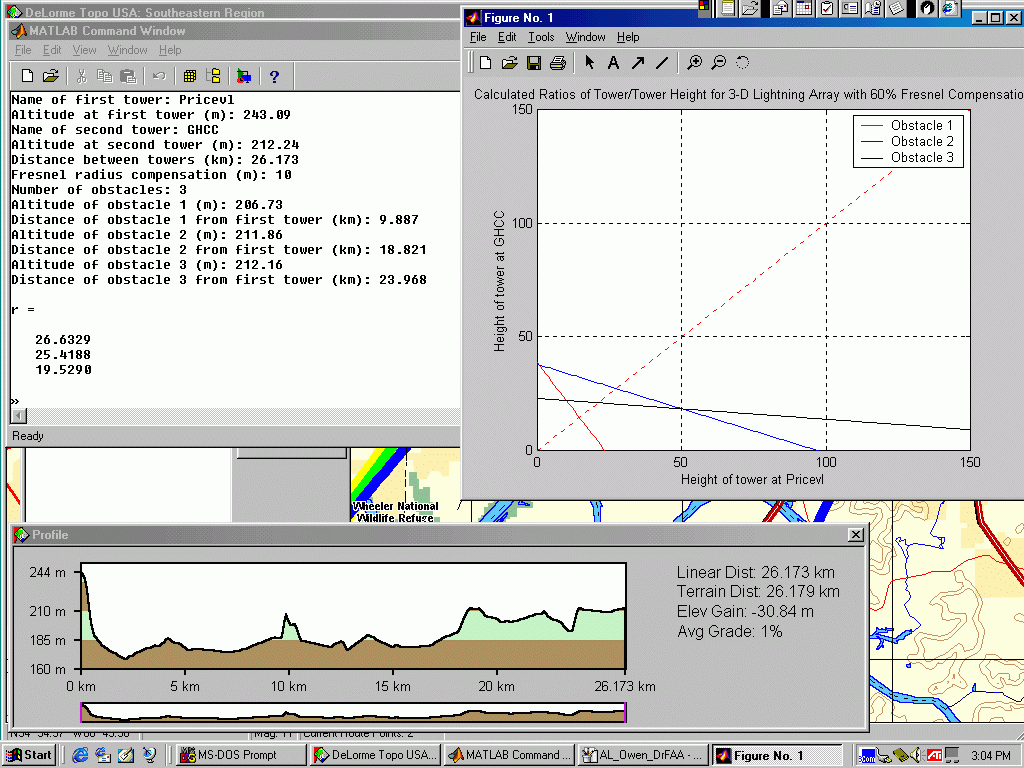Click the Copy icon in MATLAB toolbar
The width and height of the screenshot is (1024, 768).
coord(104,76)
